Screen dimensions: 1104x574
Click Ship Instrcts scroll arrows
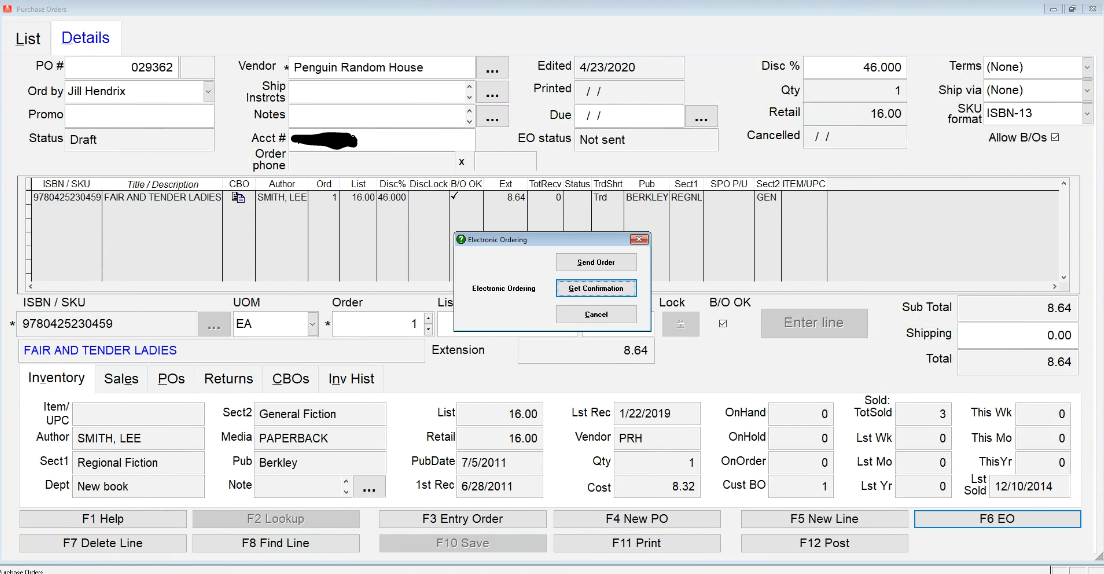coord(470,92)
